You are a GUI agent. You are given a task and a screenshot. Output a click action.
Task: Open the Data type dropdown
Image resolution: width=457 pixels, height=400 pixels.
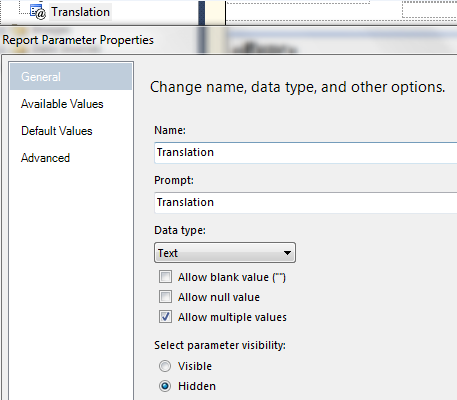(225, 253)
